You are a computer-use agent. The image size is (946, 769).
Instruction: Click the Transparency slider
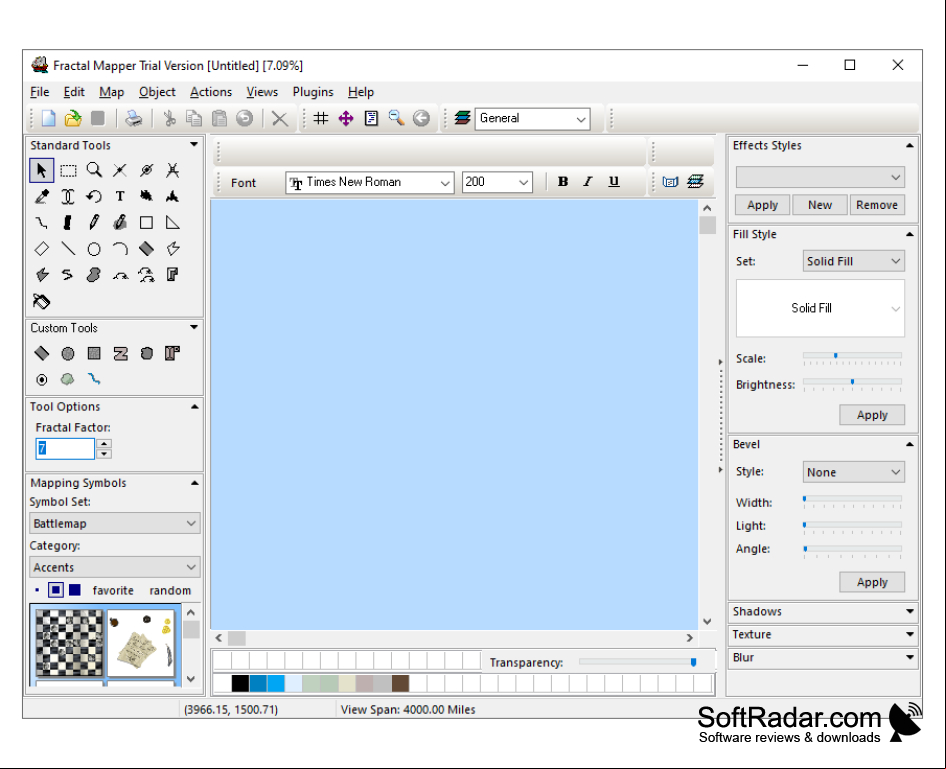pos(638,662)
